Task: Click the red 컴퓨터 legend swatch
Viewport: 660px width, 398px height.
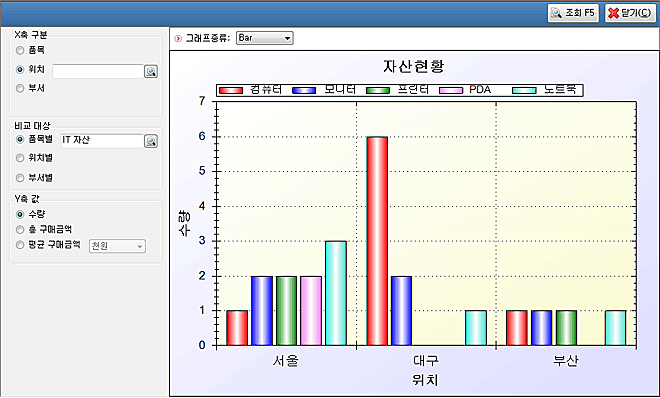Action: coord(231,90)
